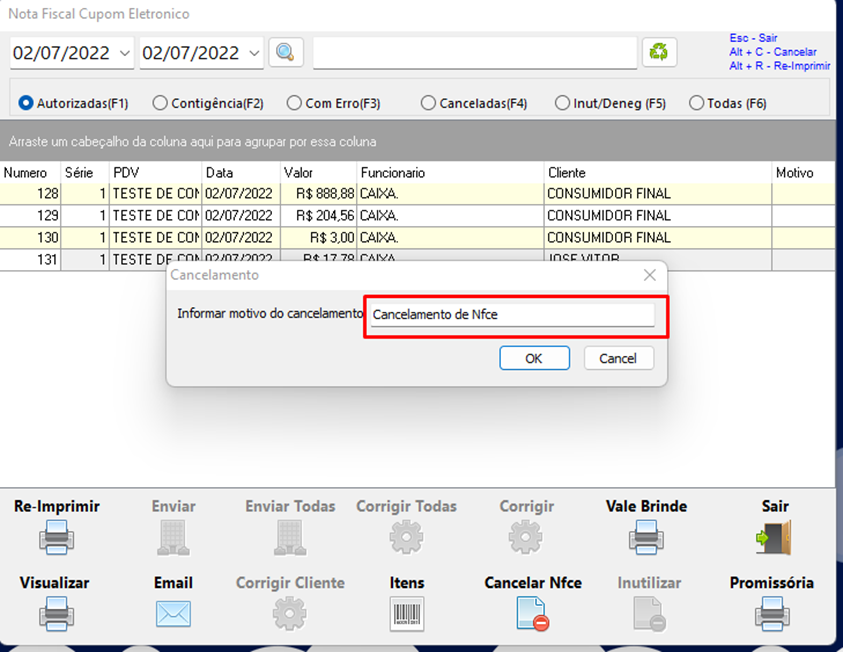This screenshot has height=652, width=843.
Task: Open Email via envelope icon
Action: pyautogui.click(x=173, y=614)
